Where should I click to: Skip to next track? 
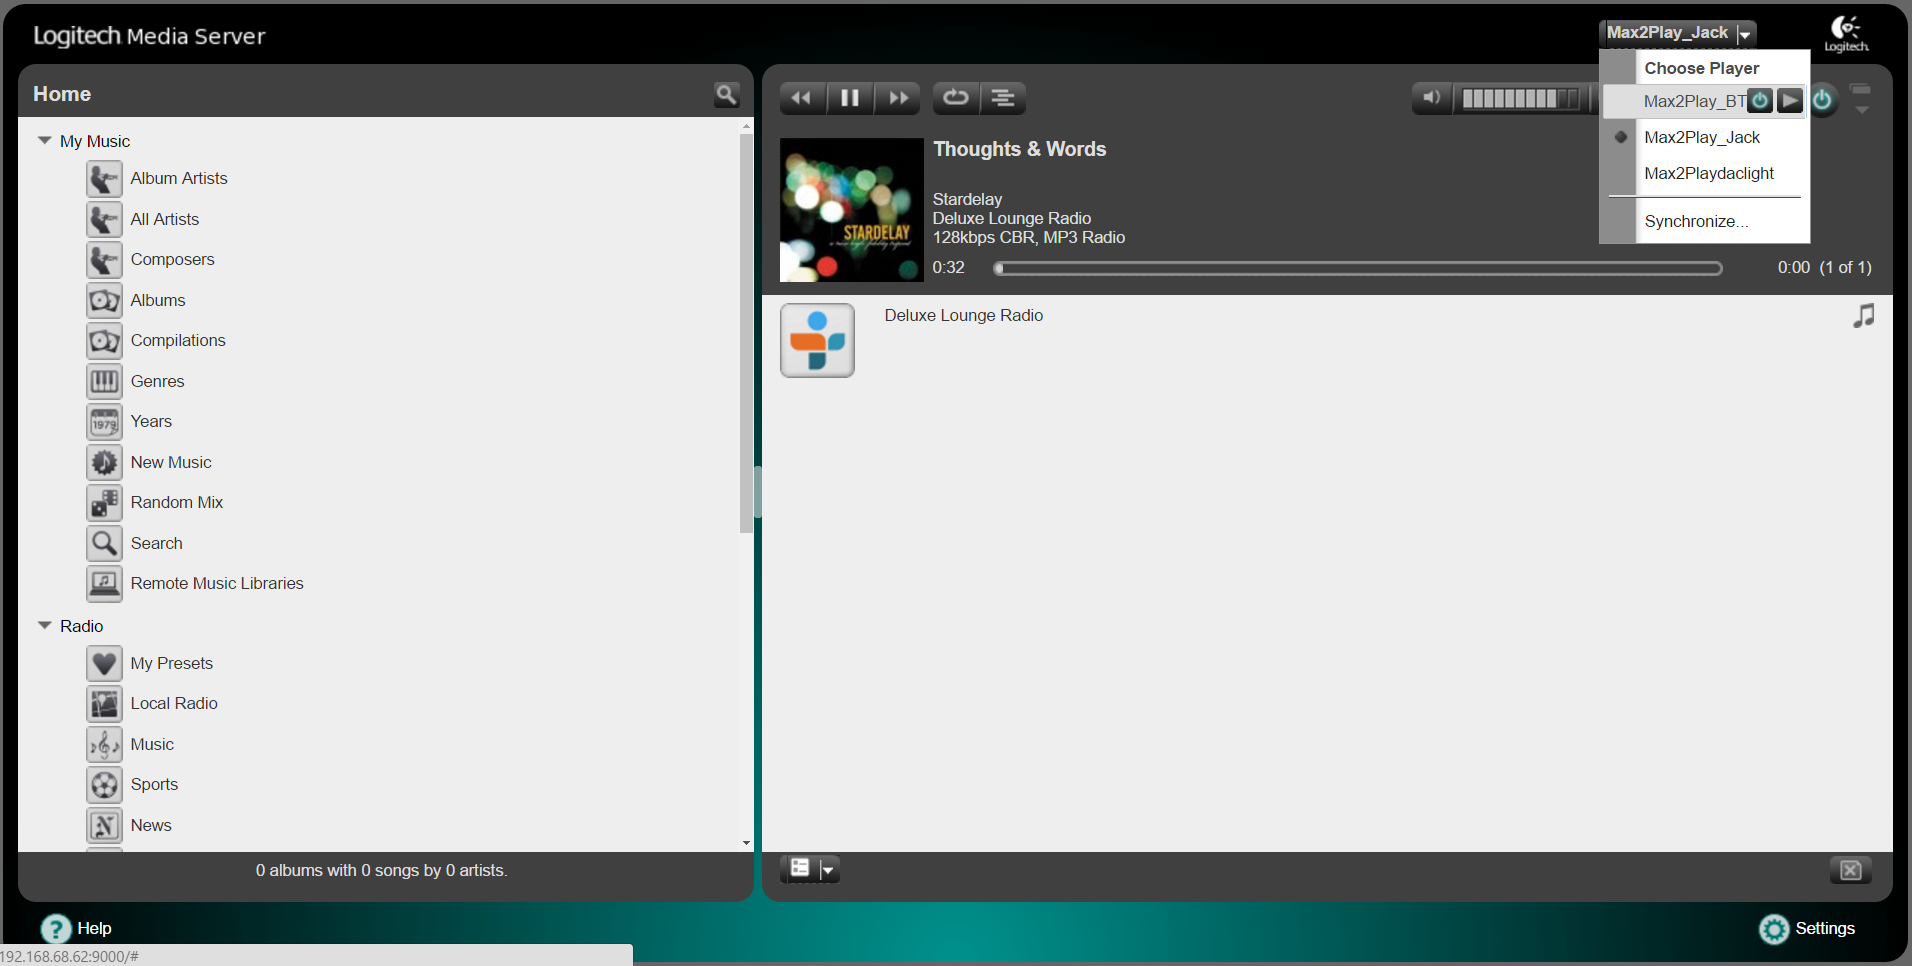click(x=898, y=98)
